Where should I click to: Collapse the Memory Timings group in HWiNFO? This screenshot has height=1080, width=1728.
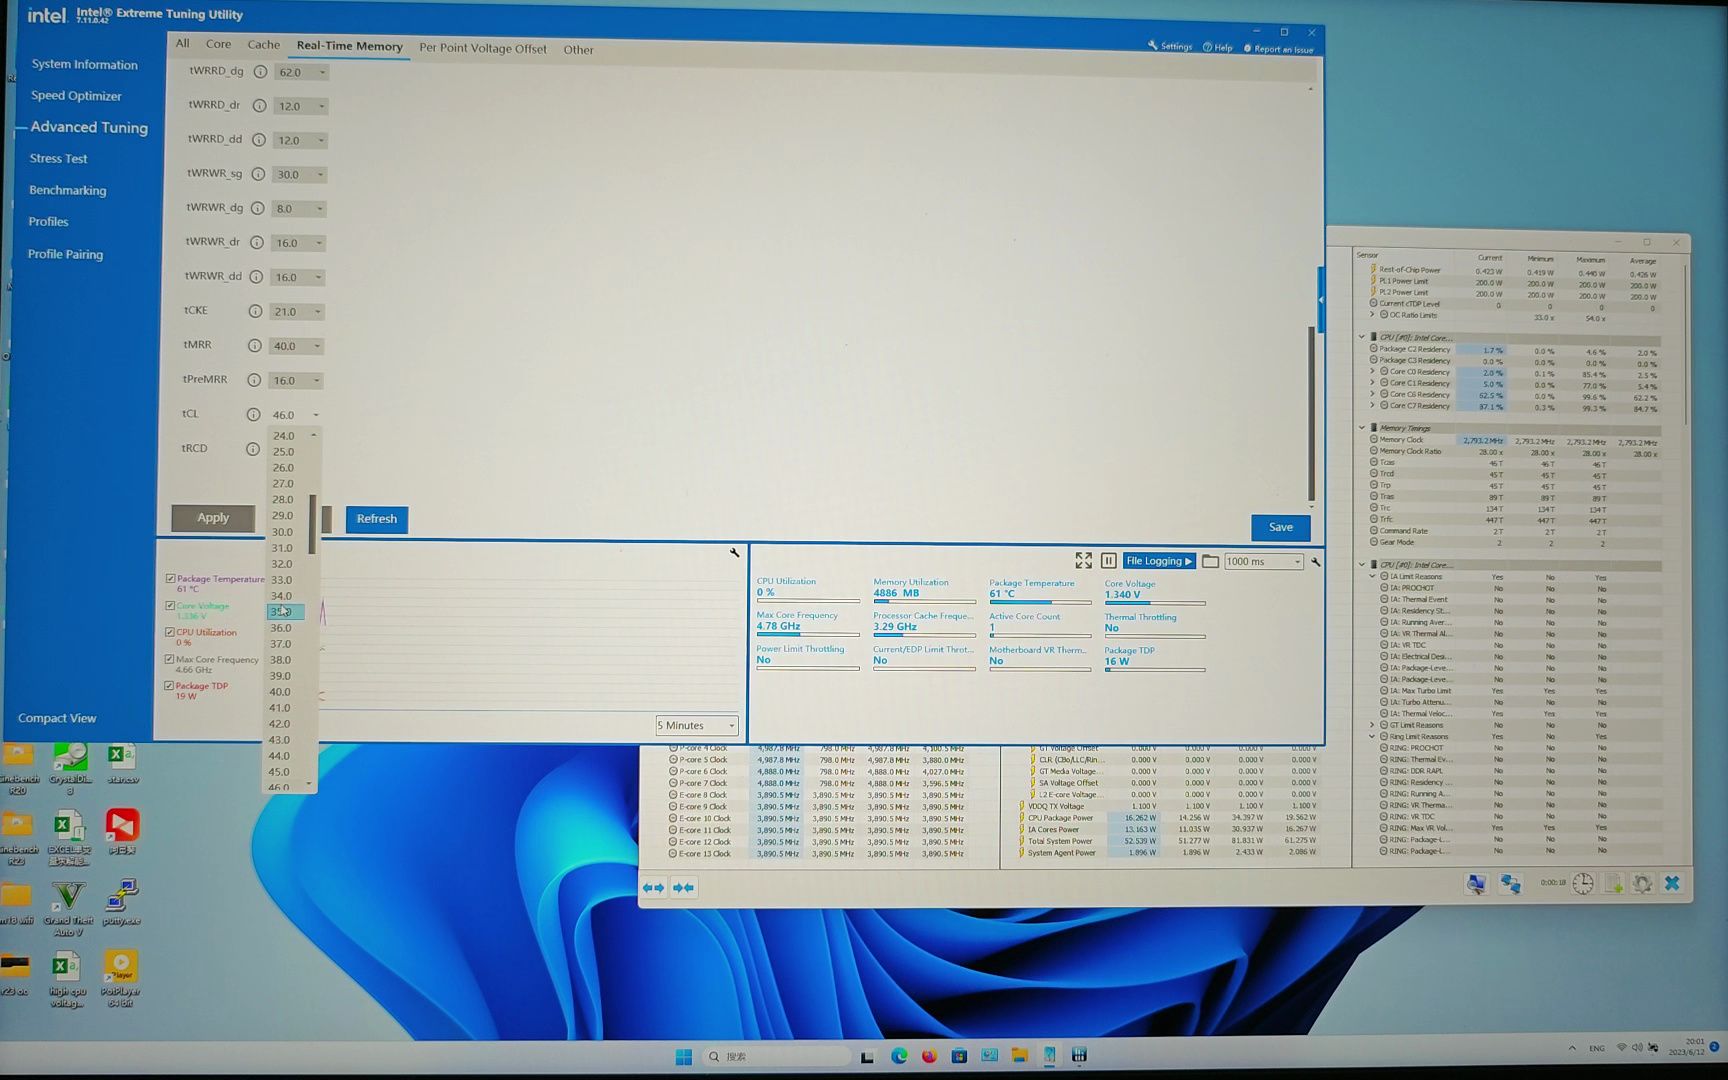[1362, 428]
